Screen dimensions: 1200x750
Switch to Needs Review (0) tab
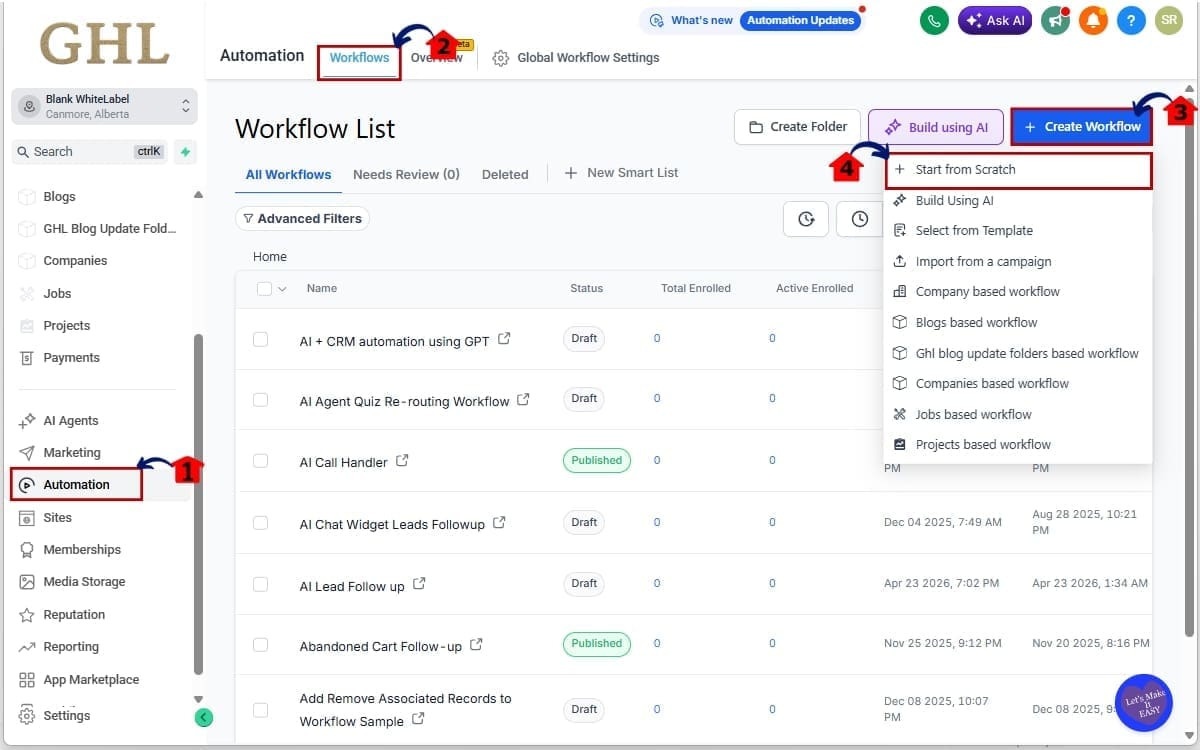pos(406,174)
